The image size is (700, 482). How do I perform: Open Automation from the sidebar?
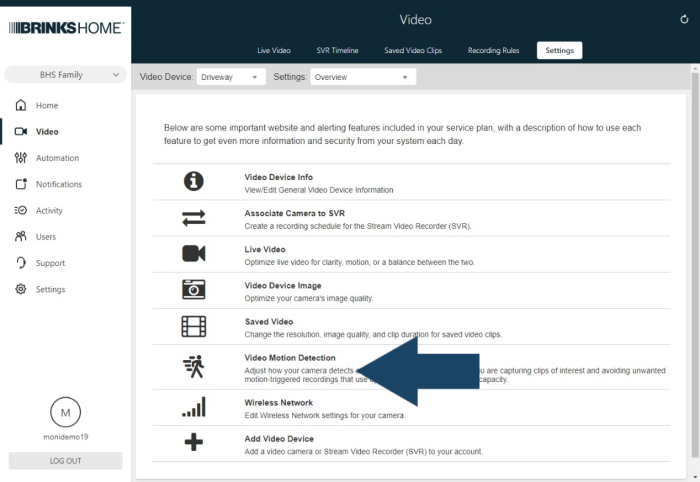(57, 158)
